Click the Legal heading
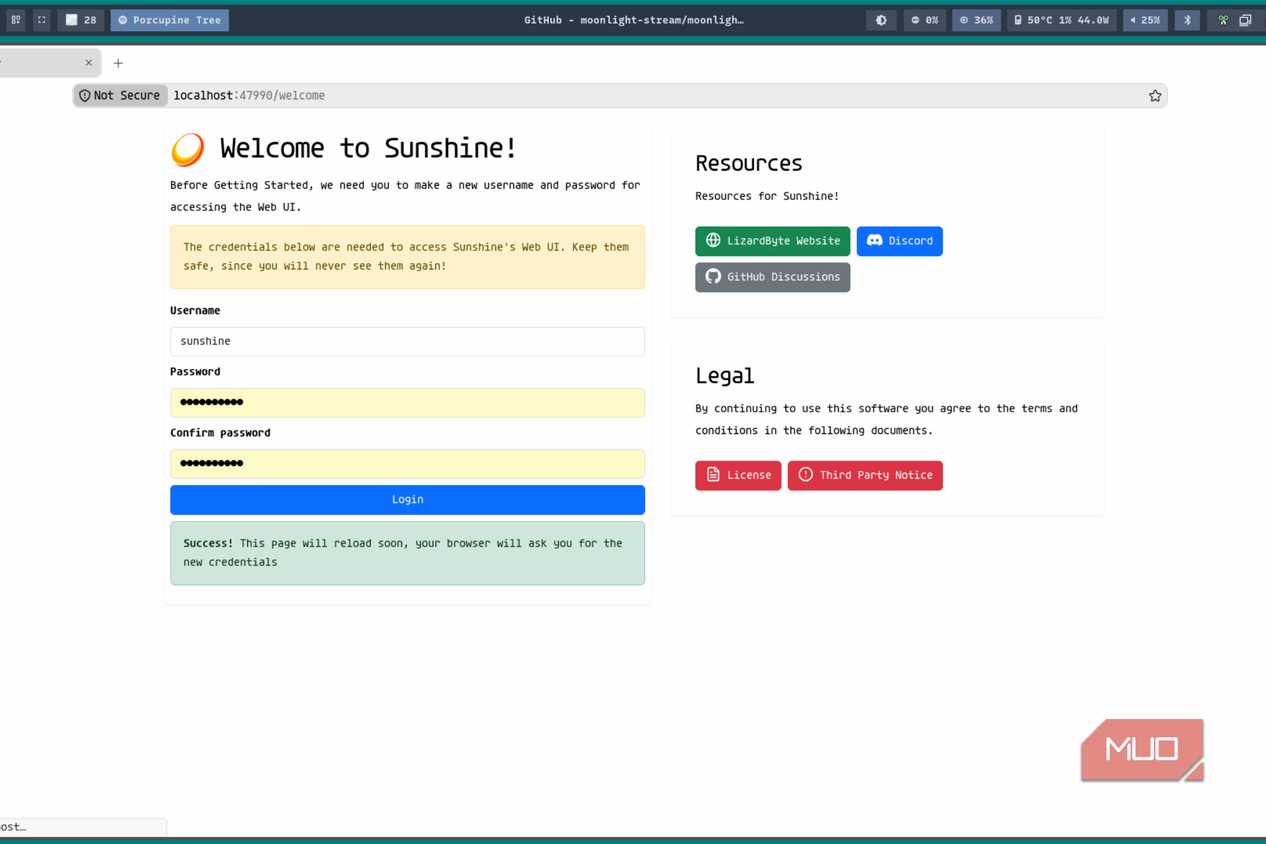 pos(725,376)
